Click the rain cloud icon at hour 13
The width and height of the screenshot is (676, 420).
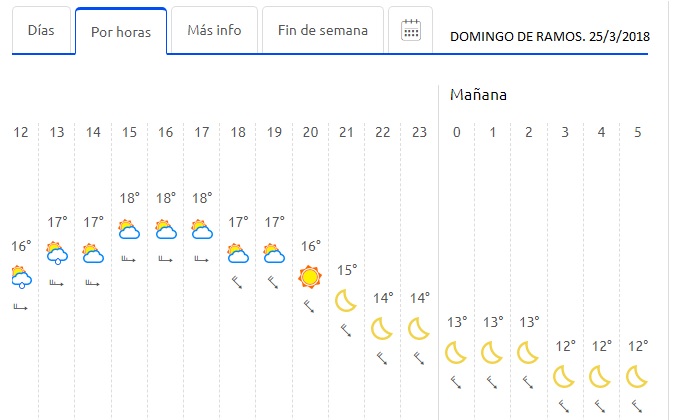57,253
